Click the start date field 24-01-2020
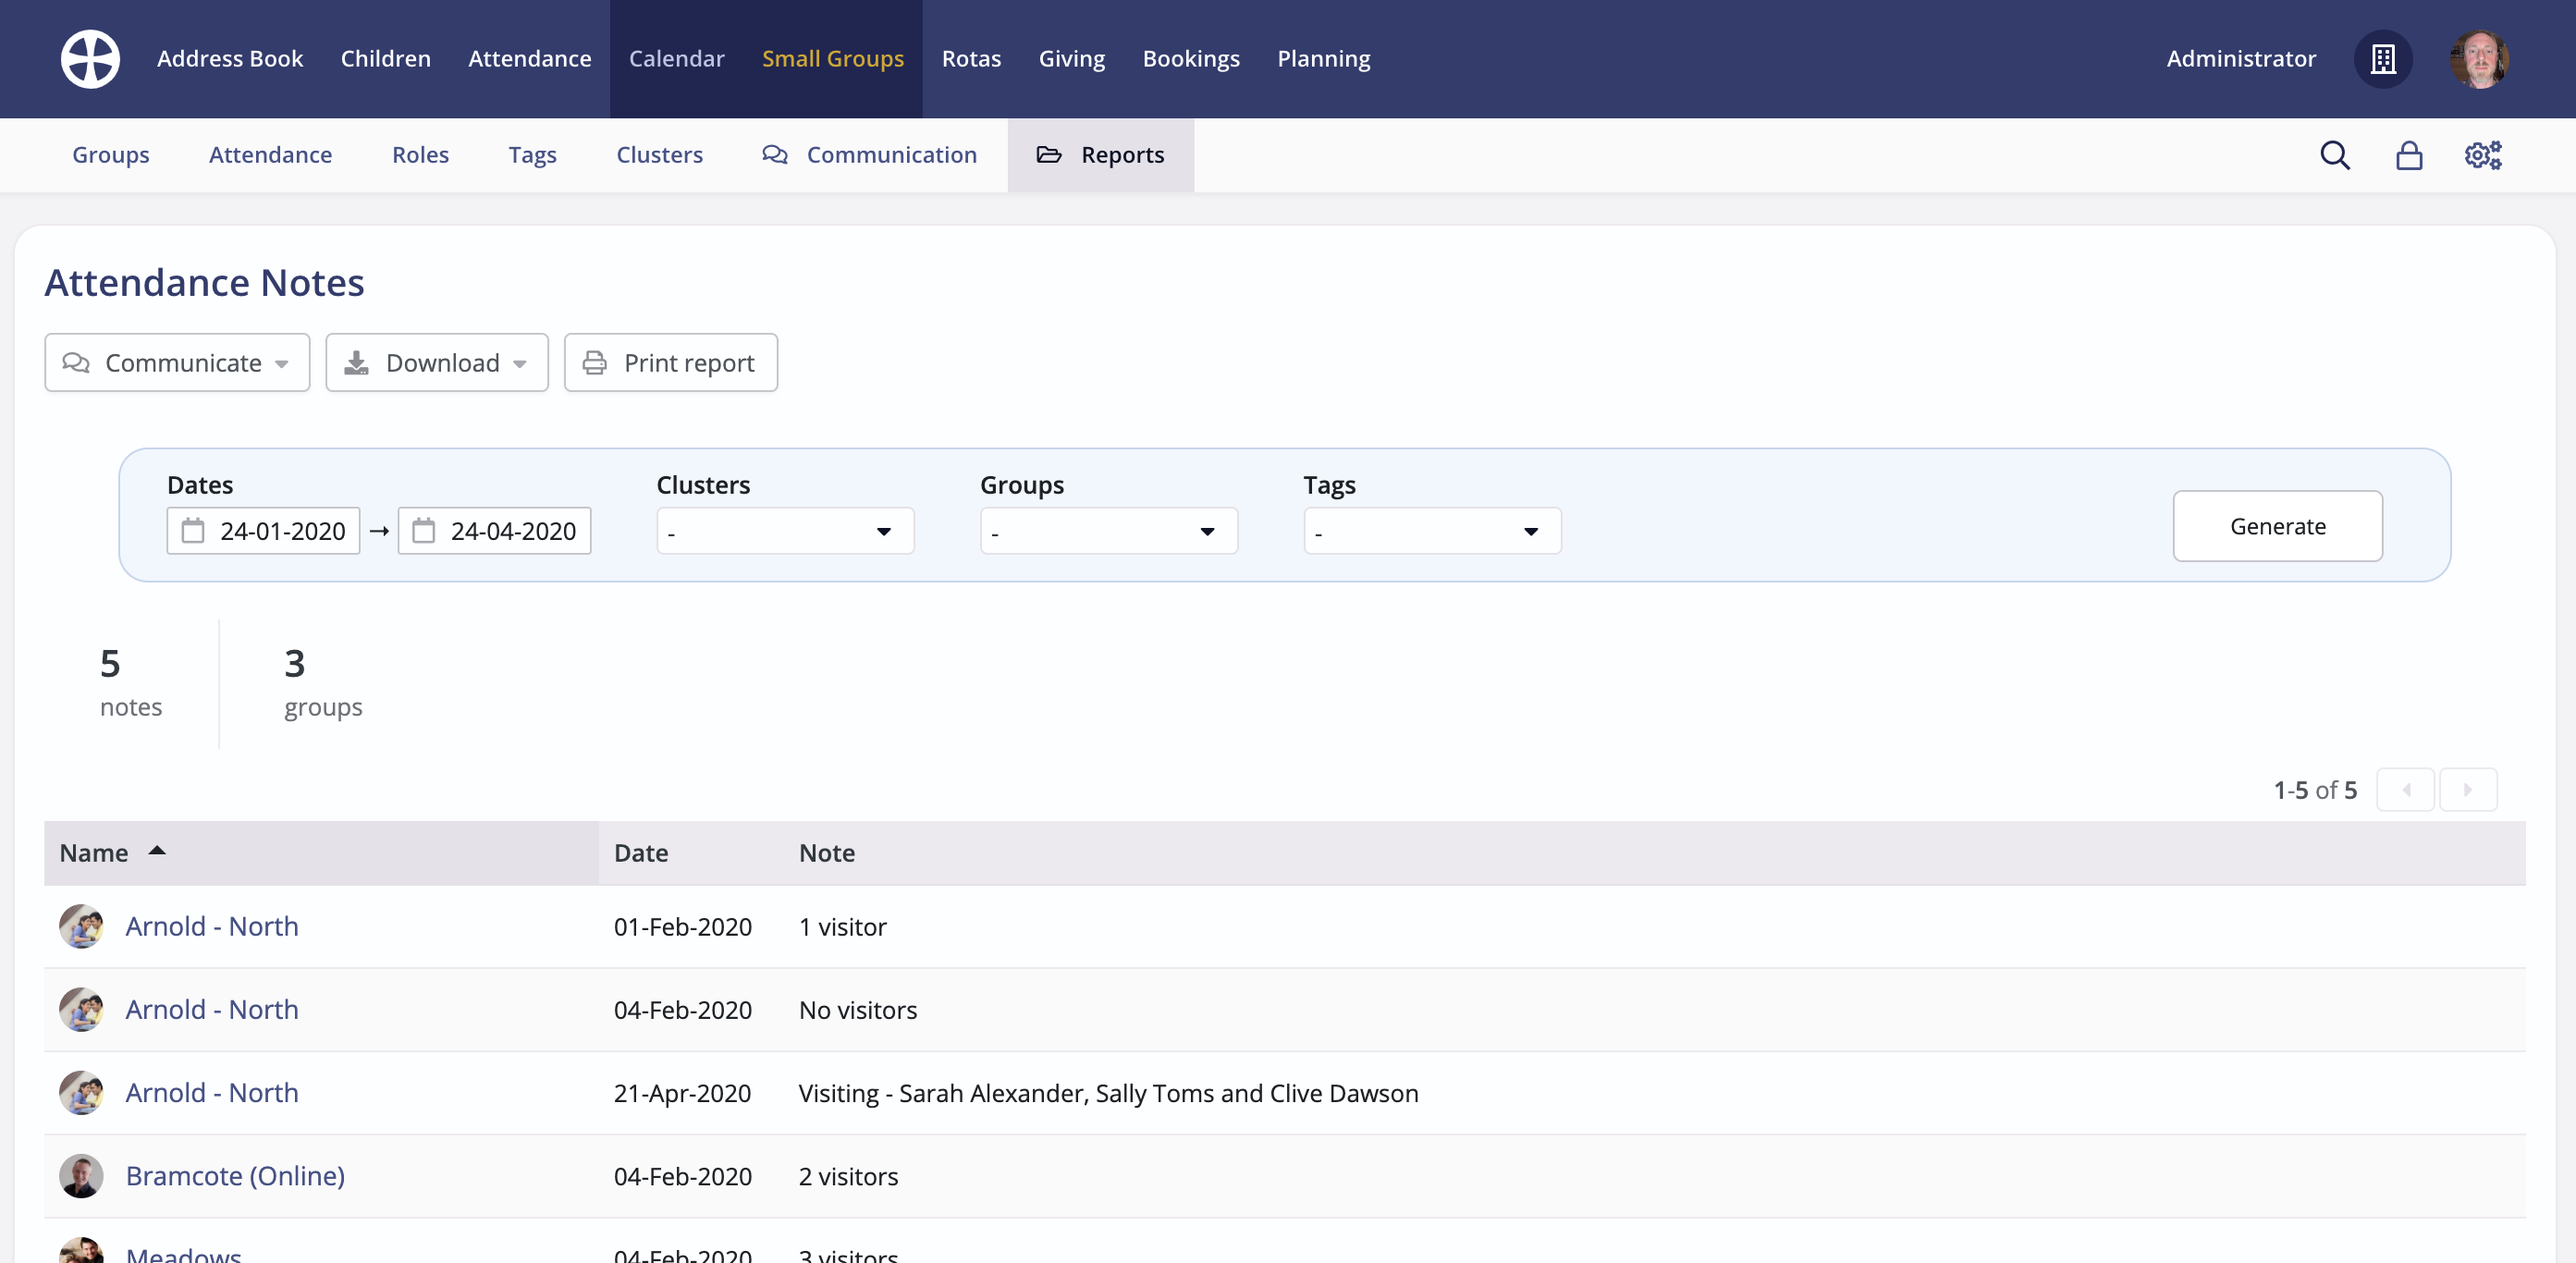 point(264,531)
